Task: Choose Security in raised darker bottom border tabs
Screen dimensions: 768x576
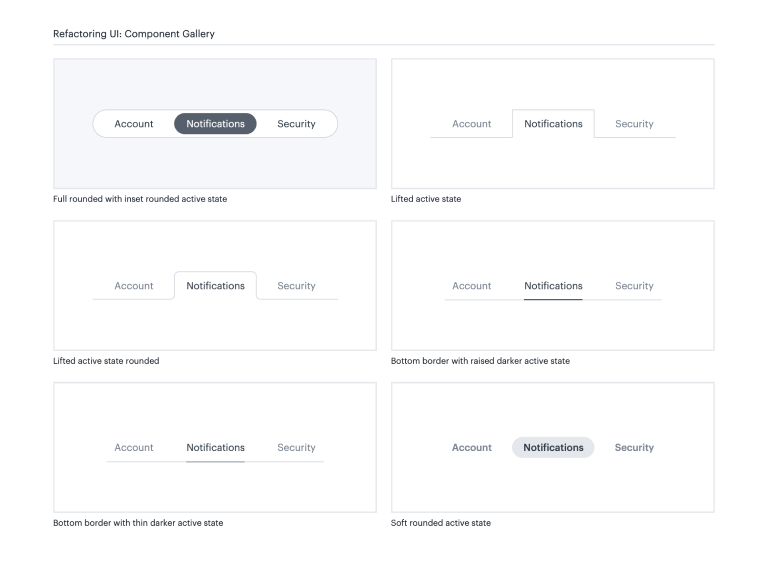Action: tap(634, 286)
